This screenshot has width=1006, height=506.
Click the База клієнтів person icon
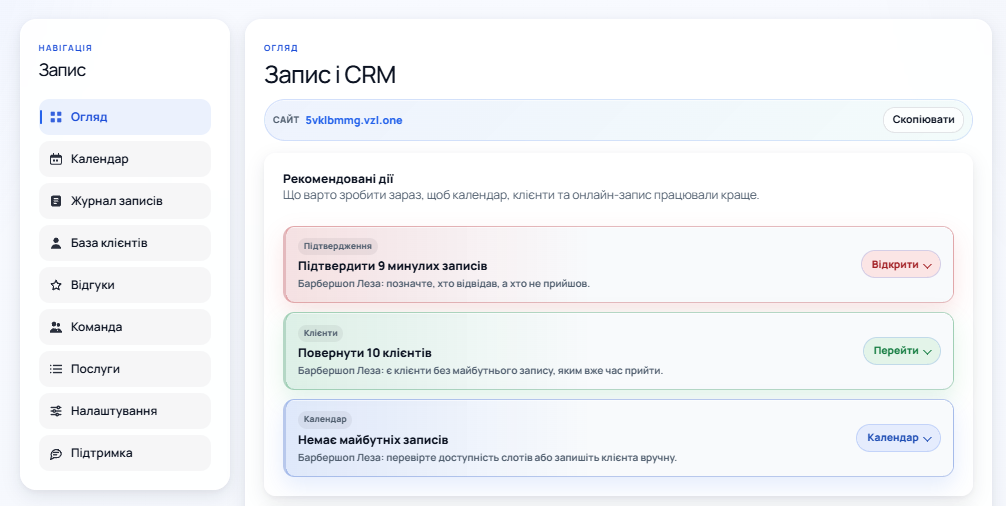click(x=56, y=243)
